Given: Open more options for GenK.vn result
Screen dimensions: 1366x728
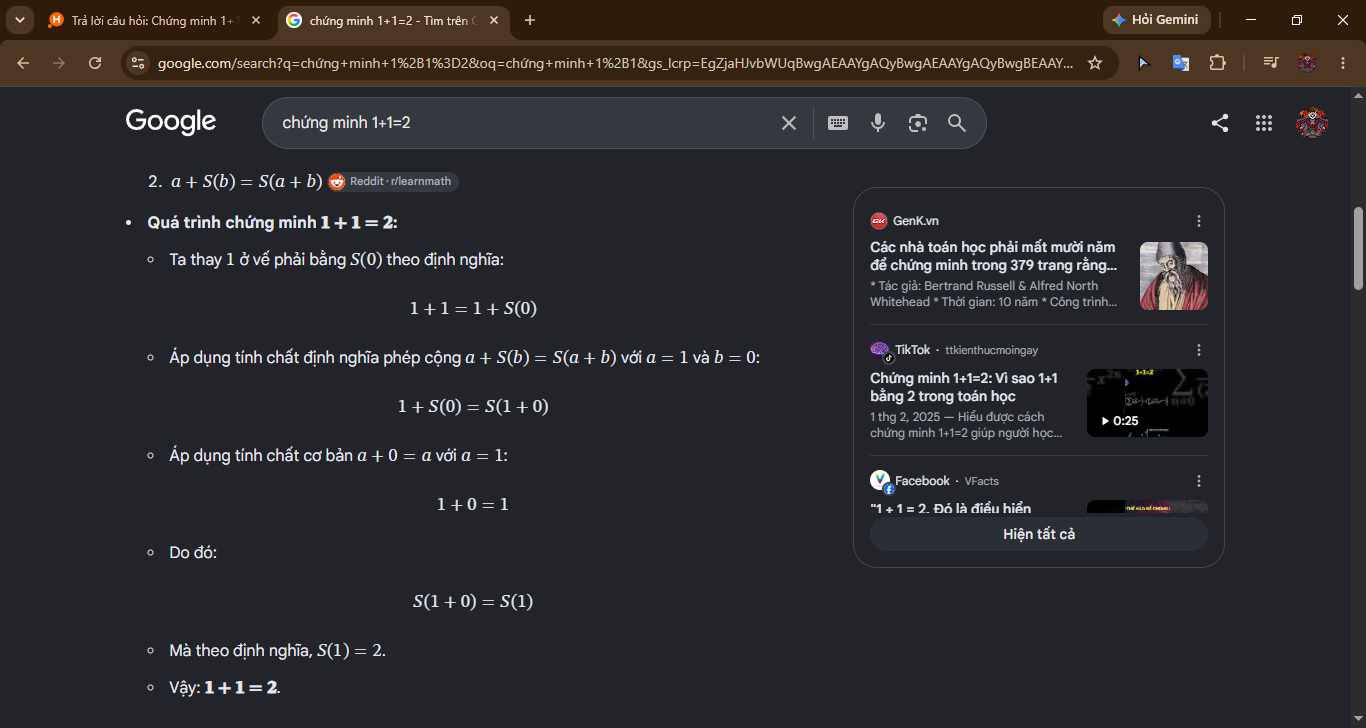Looking at the screenshot, I should point(1199,221).
